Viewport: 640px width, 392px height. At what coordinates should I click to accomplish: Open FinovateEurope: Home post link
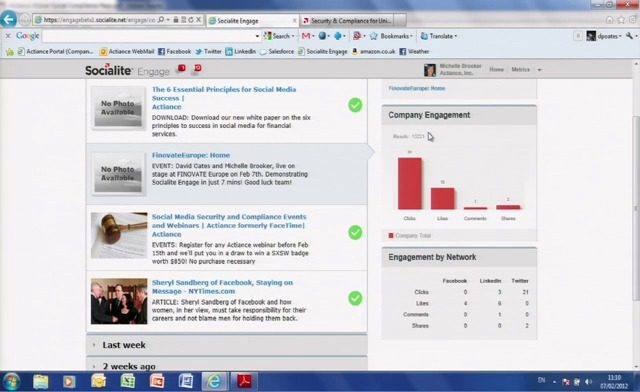(191, 155)
